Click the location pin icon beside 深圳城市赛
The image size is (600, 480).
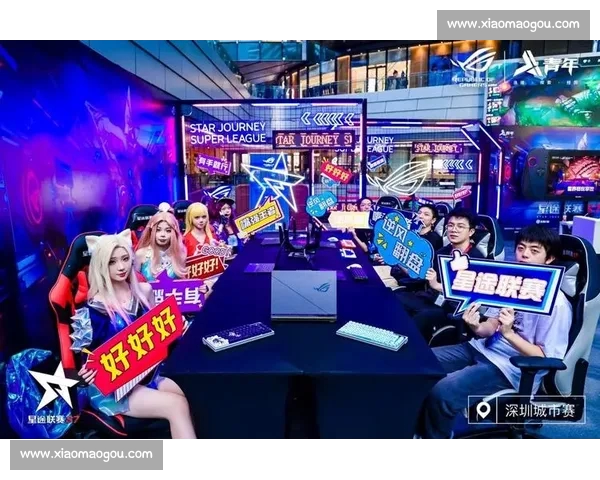click(x=485, y=410)
